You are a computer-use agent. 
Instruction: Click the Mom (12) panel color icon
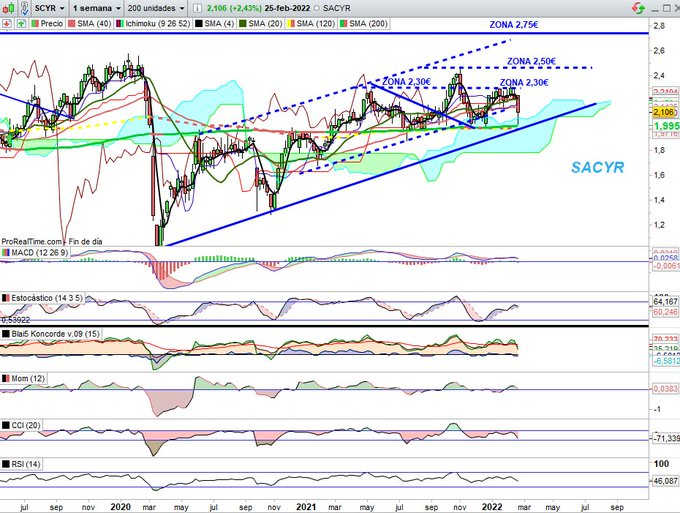[x=6, y=378]
